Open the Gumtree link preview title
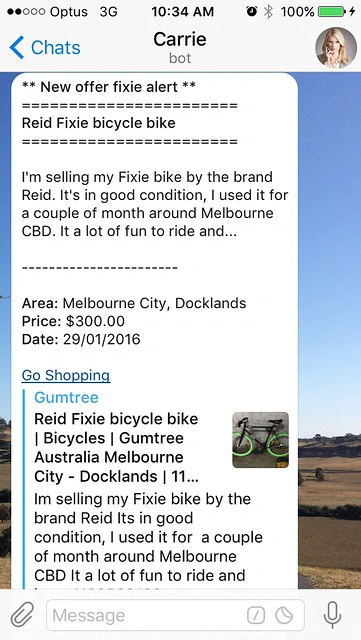Image resolution: width=361 pixels, height=640 pixels. click(x=66, y=398)
